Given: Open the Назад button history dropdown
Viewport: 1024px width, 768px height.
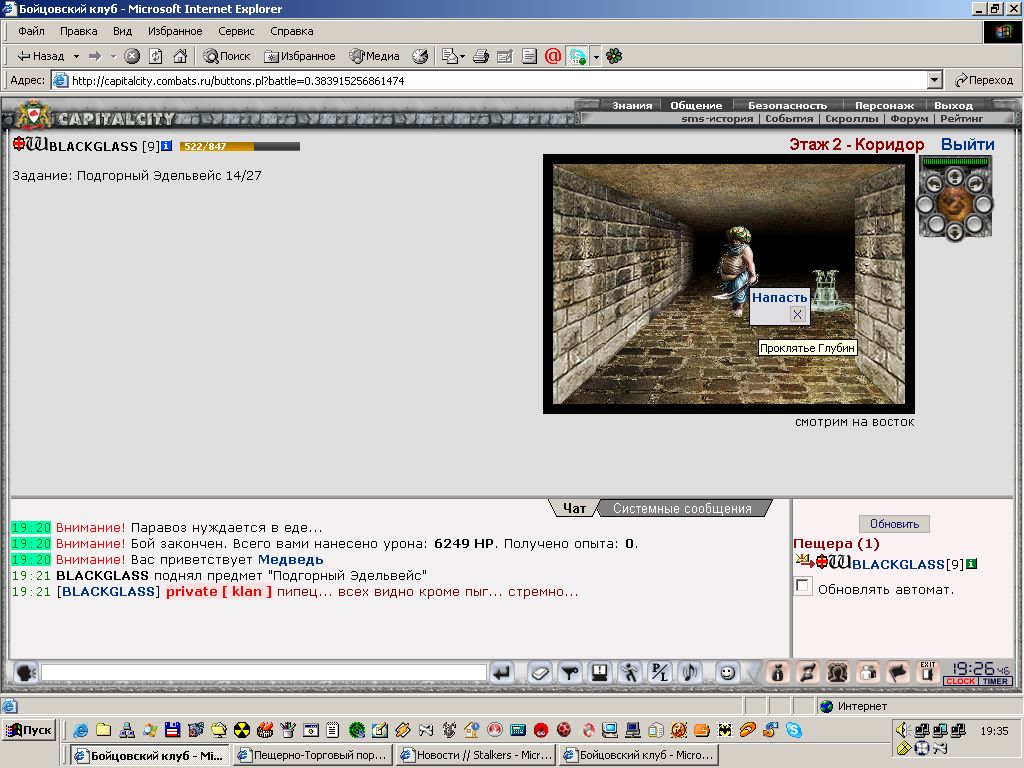Looking at the screenshot, I should [76, 56].
